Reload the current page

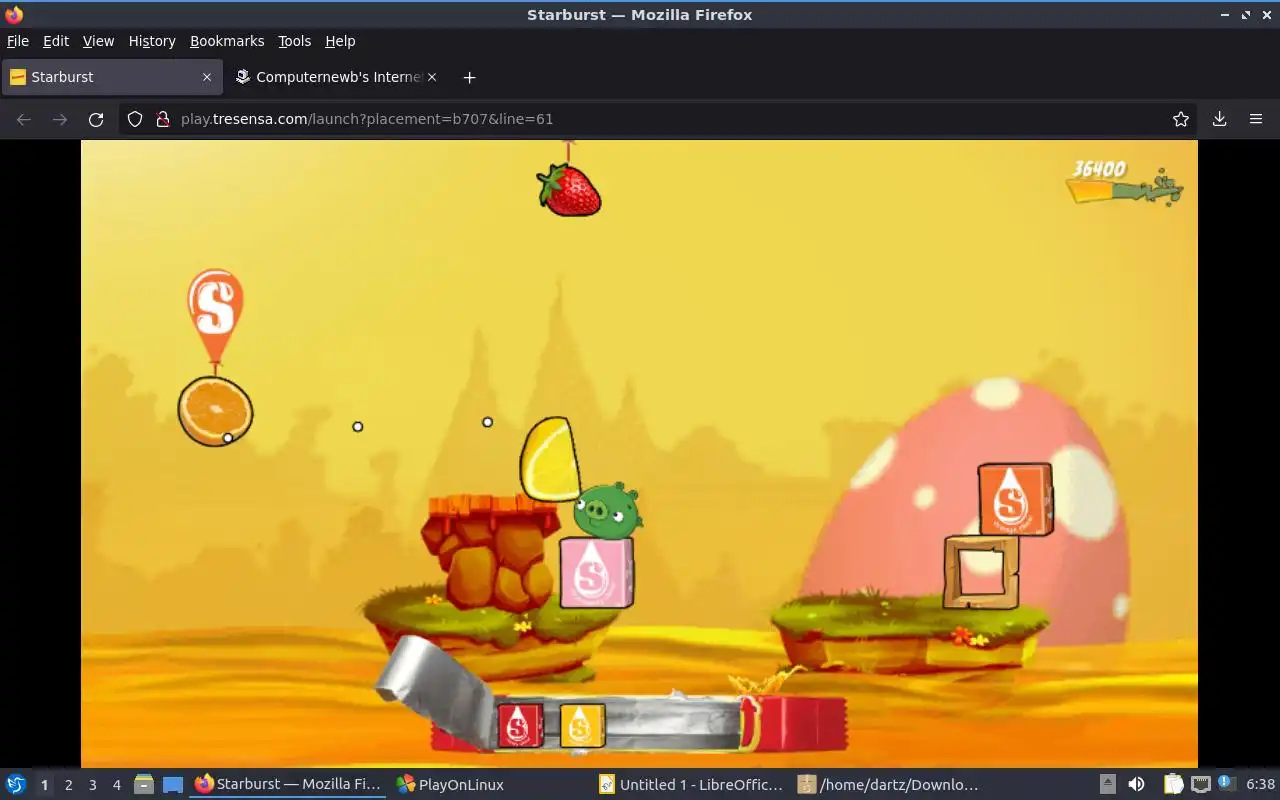(x=96, y=119)
